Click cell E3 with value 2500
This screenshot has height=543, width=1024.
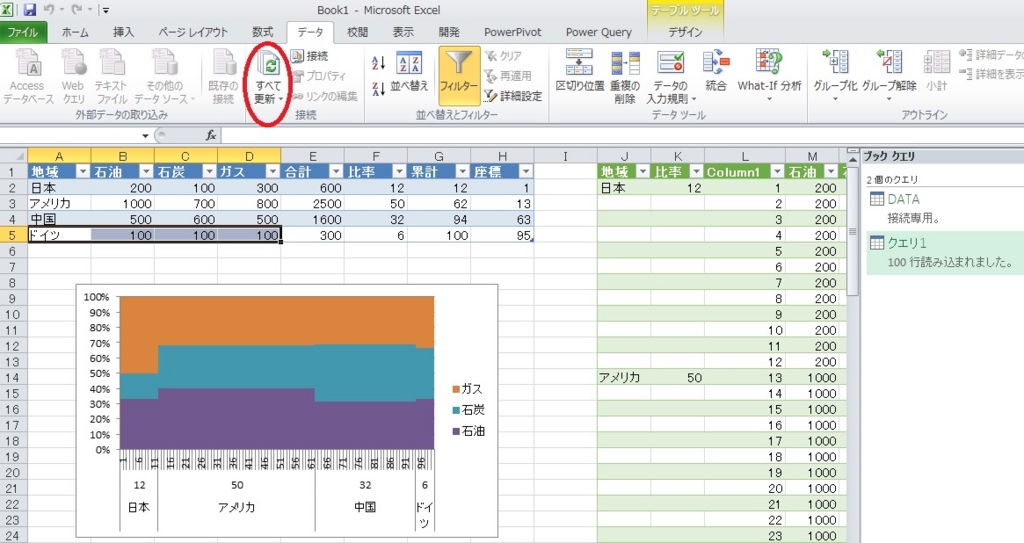coord(312,203)
